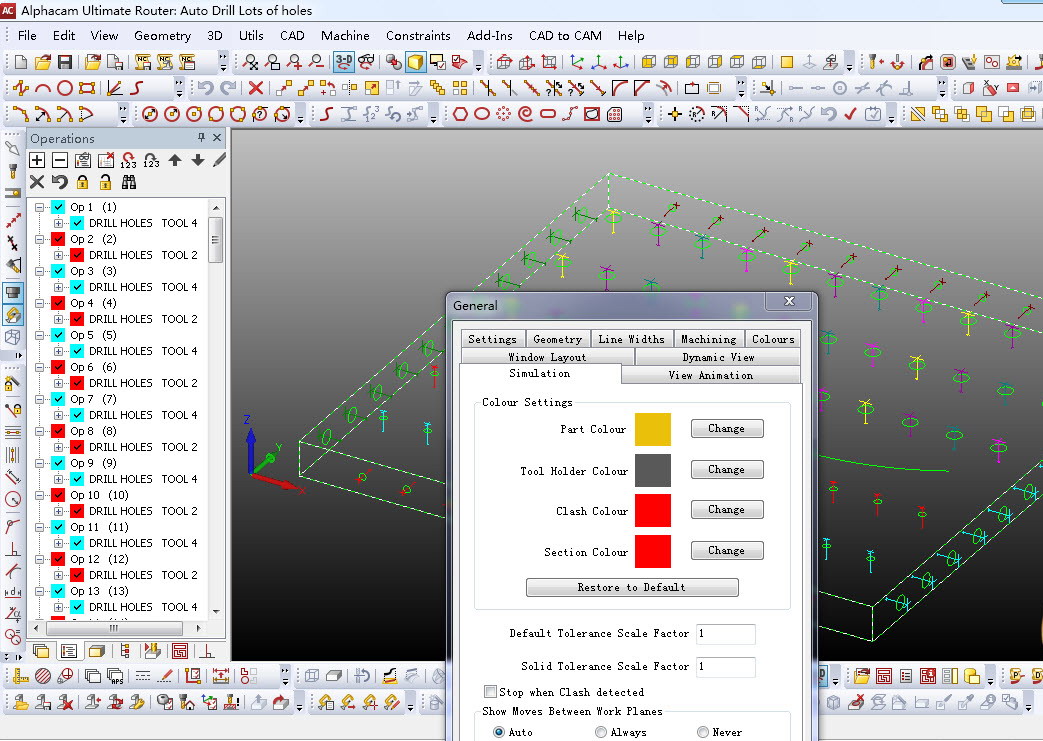
Task: Toggle the Op 2 red checkbox
Action: pyautogui.click(x=59, y=239)
